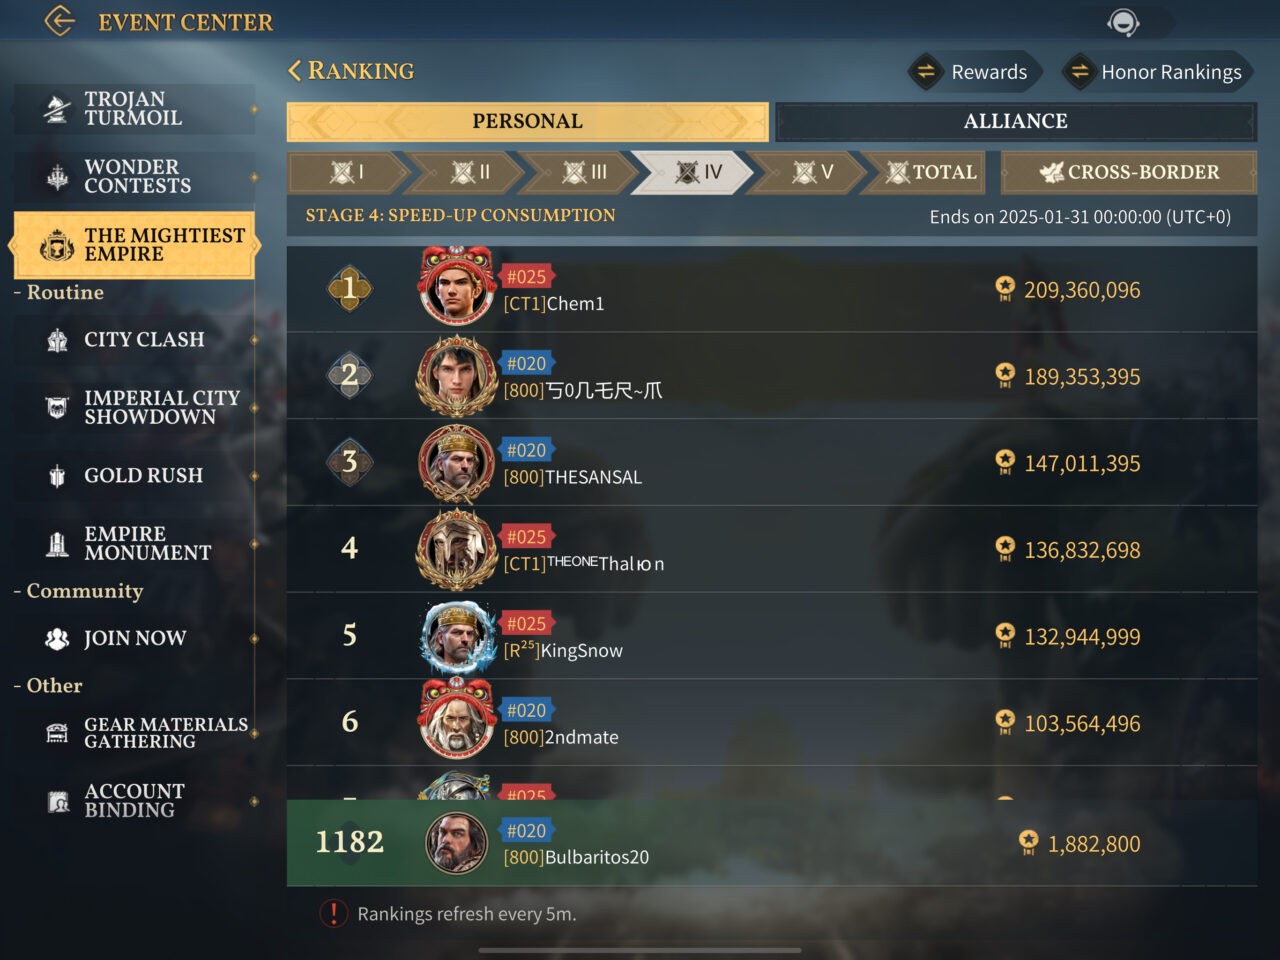Select Gold Rush event
Viewport: 1280px width, 960px height.
134,476
